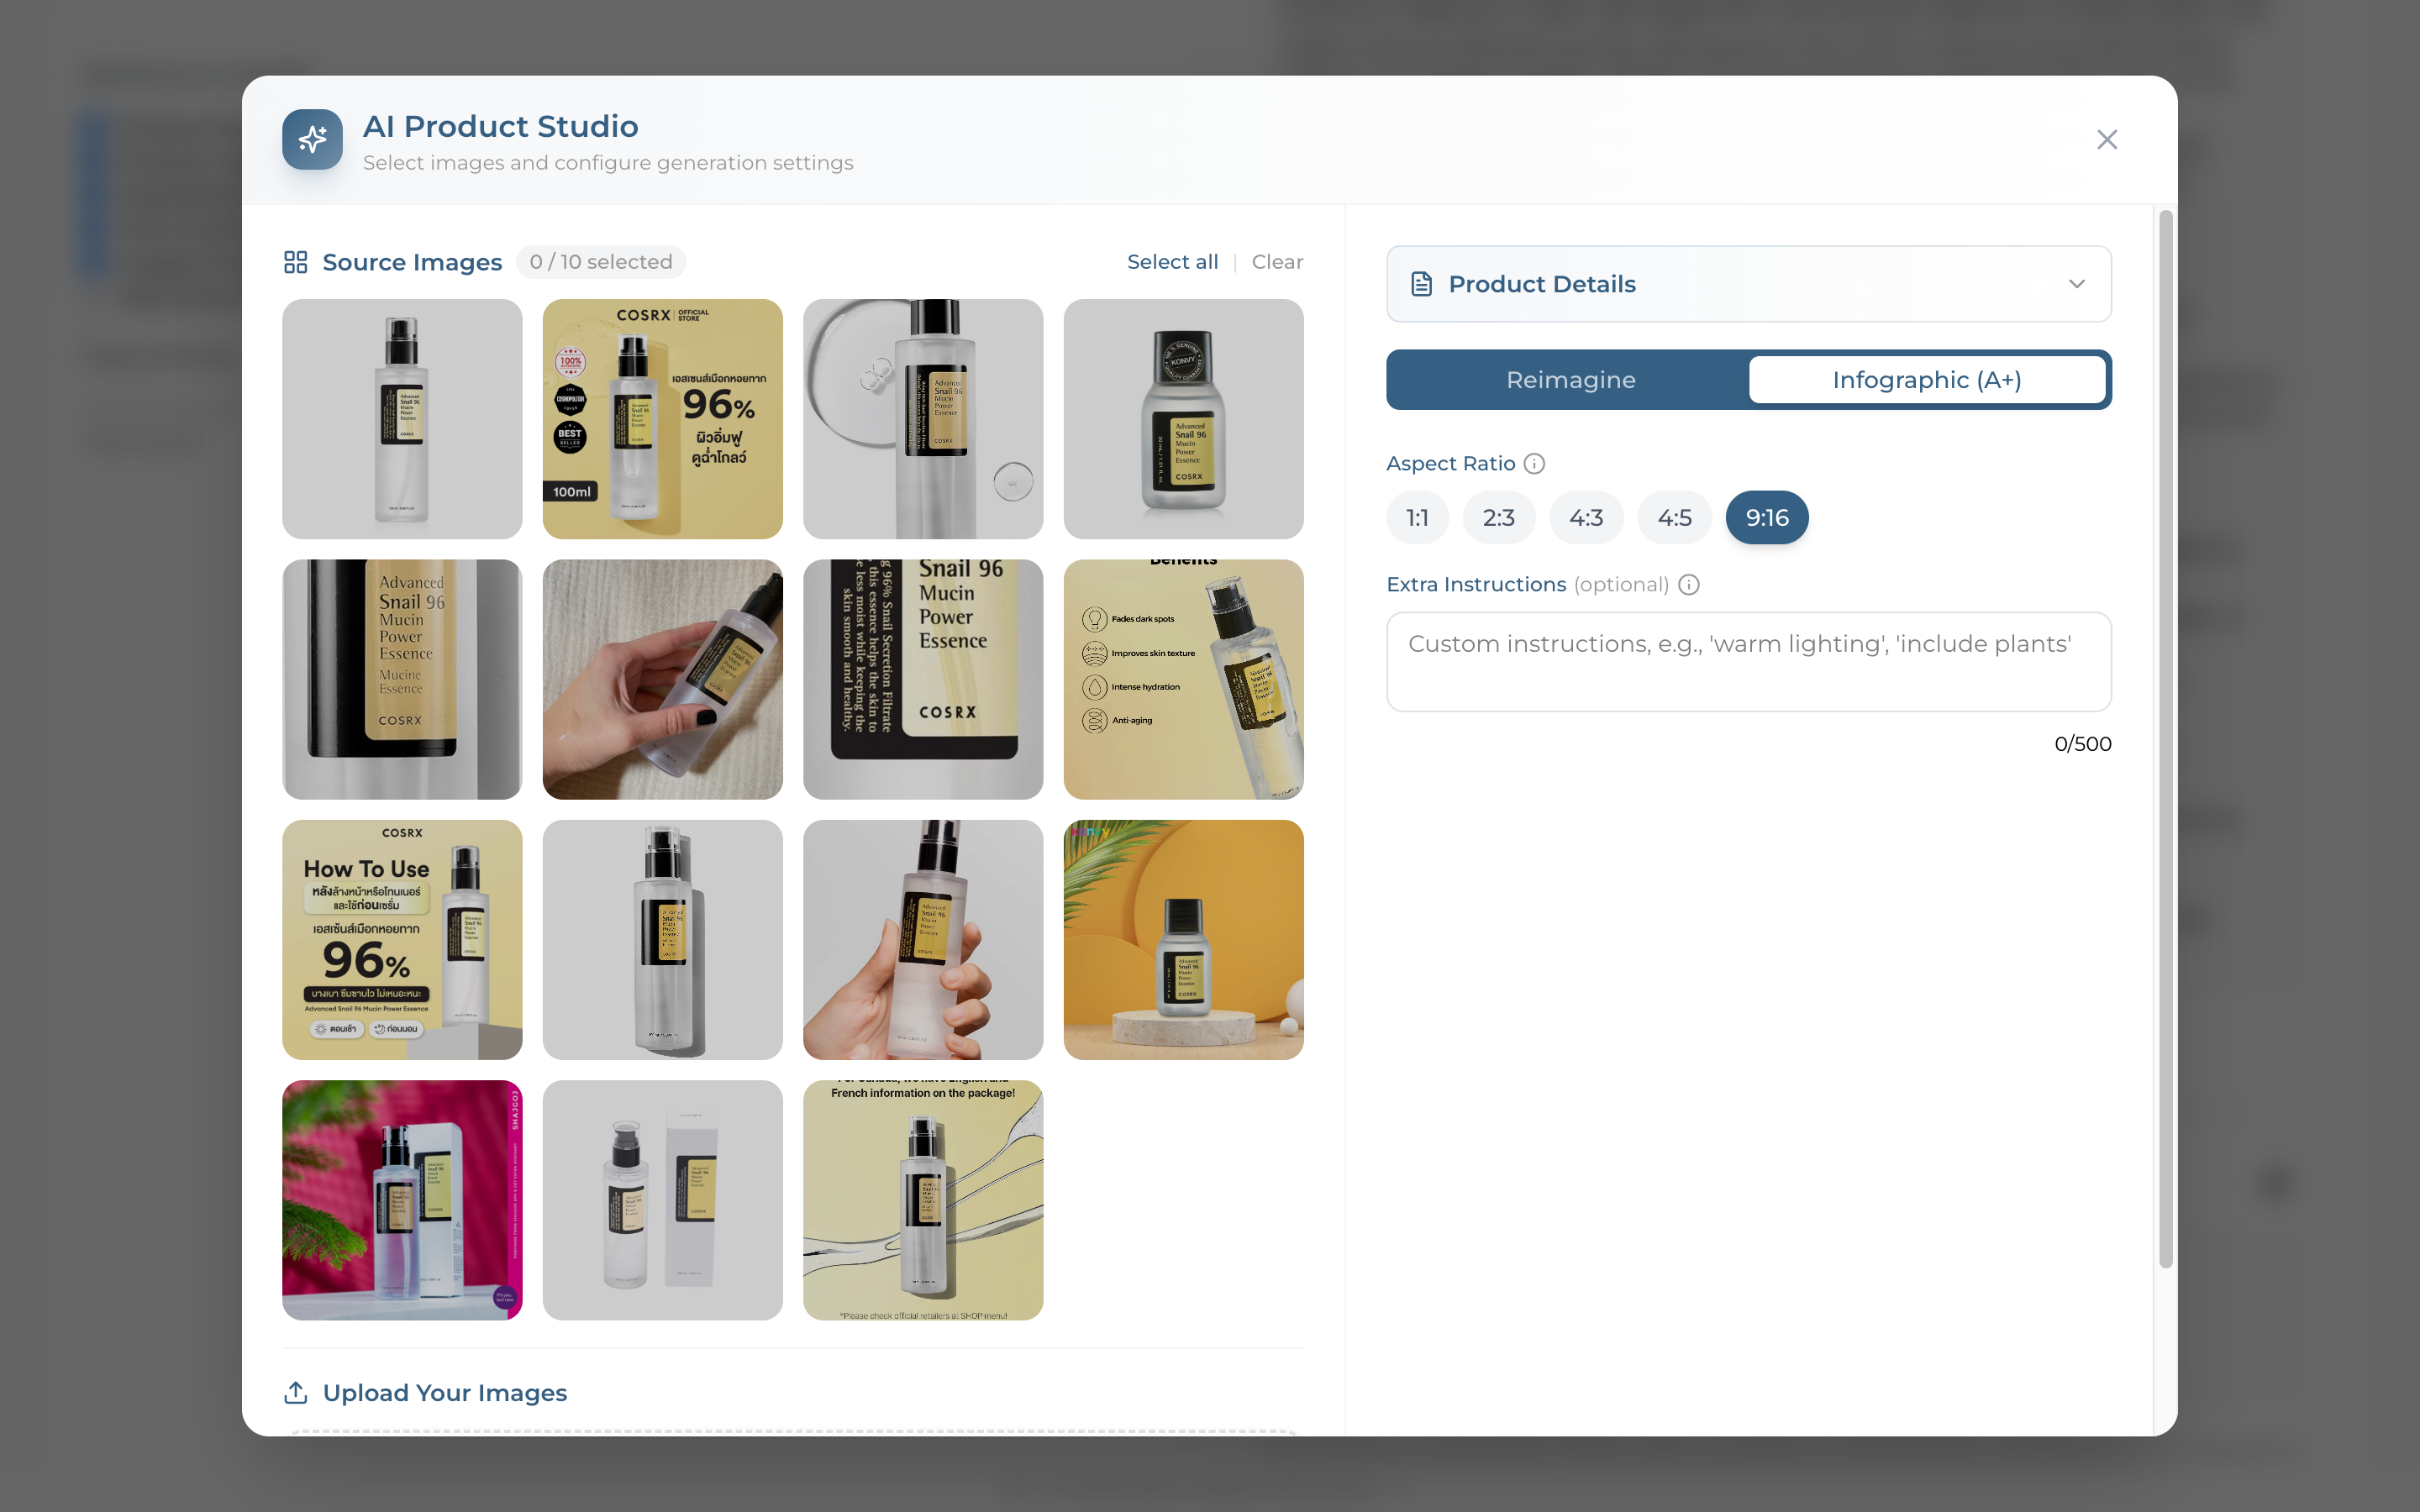This screenshot has width=2420, height=1512.
Task: Open the Extra Instructions info icon
Action: [x=1689, y=585]
